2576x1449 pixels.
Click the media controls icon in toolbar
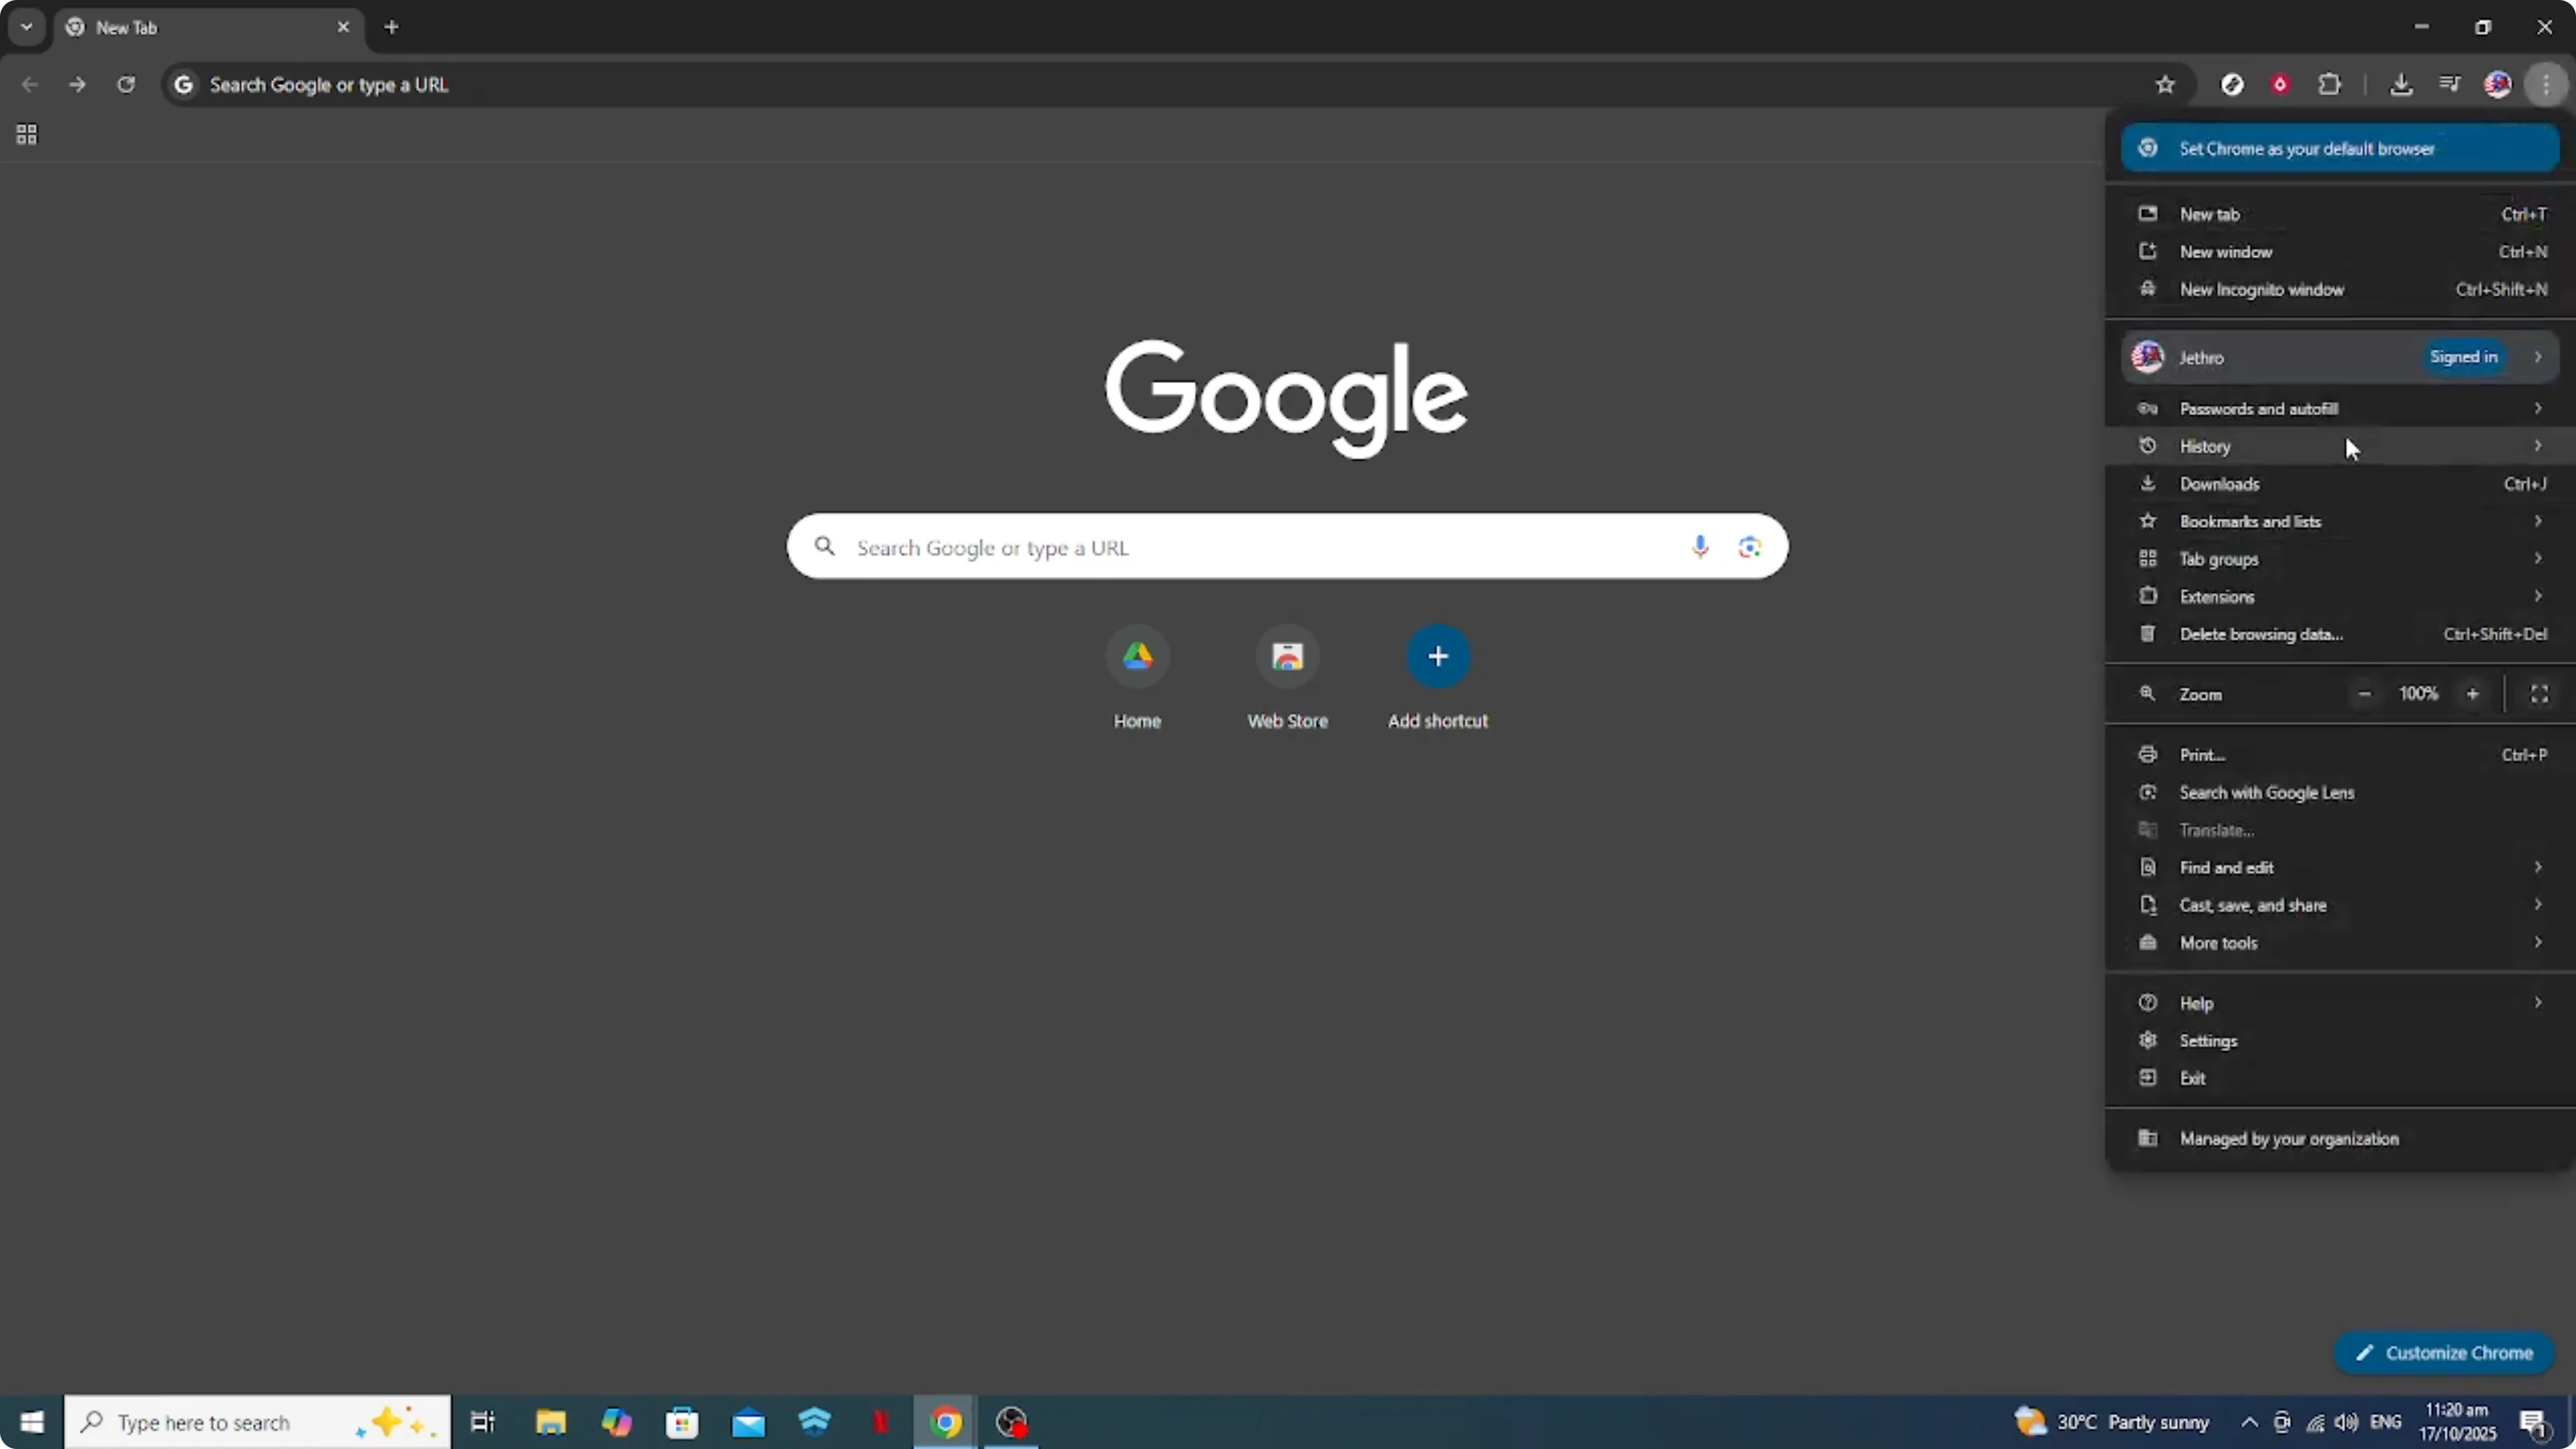(2450, 84)
